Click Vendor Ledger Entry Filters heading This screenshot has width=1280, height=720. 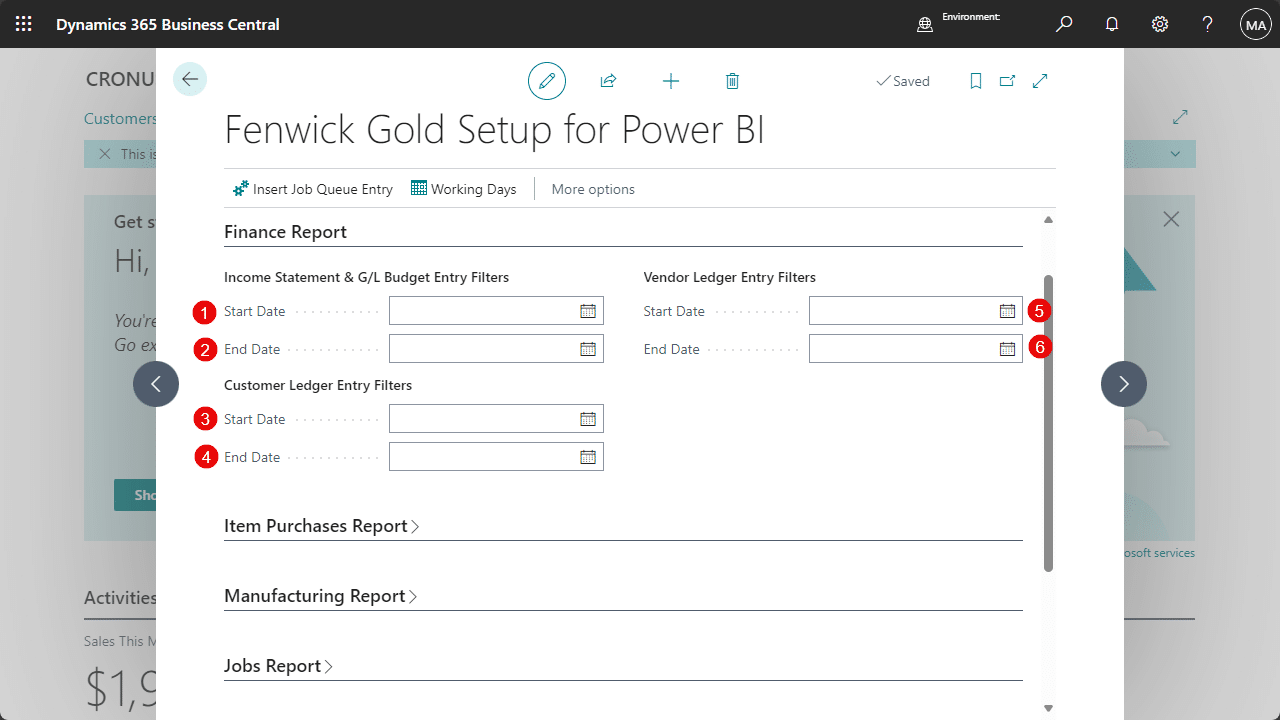point(730,277)
